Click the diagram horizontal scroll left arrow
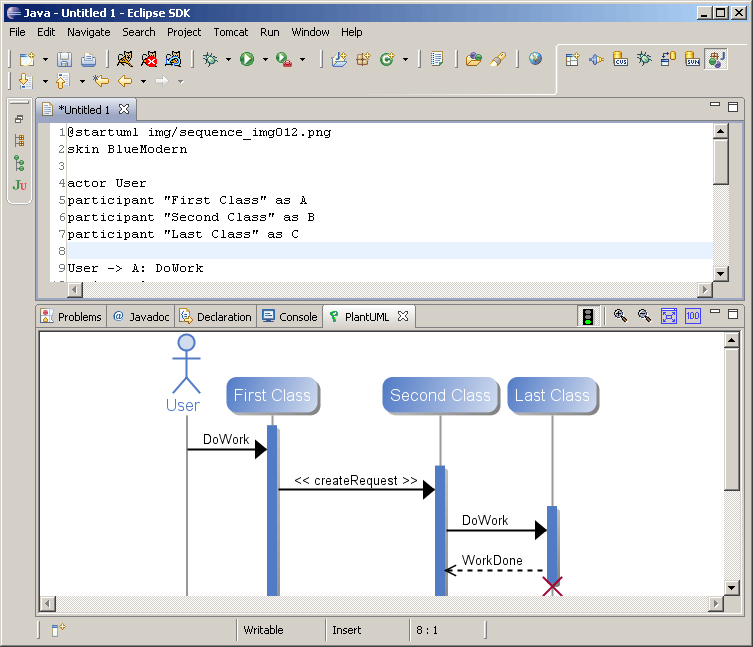This screenshot has width=753, height=647. (47, 603)
